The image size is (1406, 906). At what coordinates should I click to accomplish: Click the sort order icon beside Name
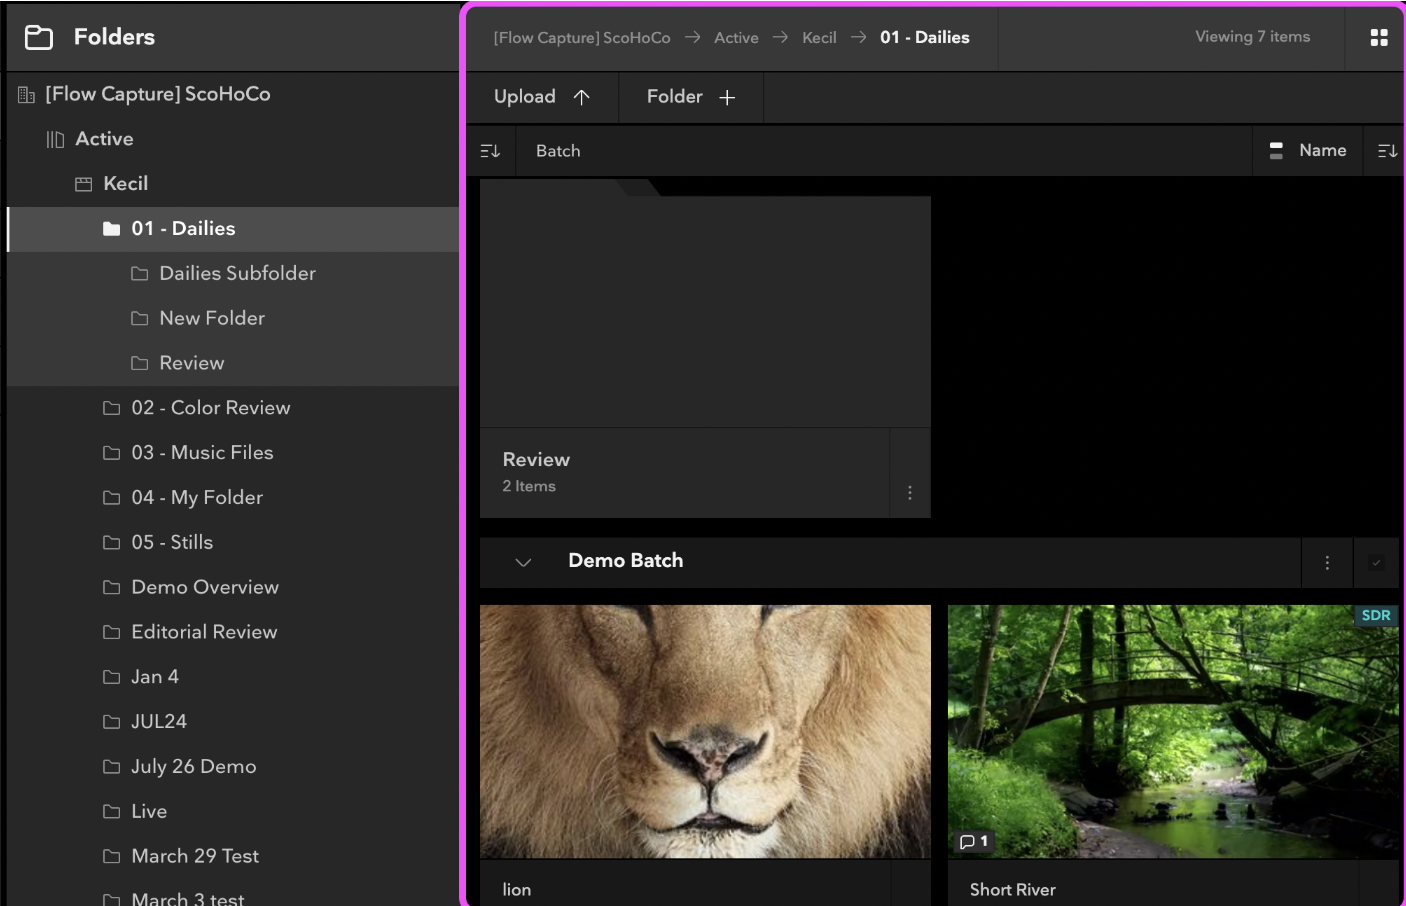point(1387,151)
